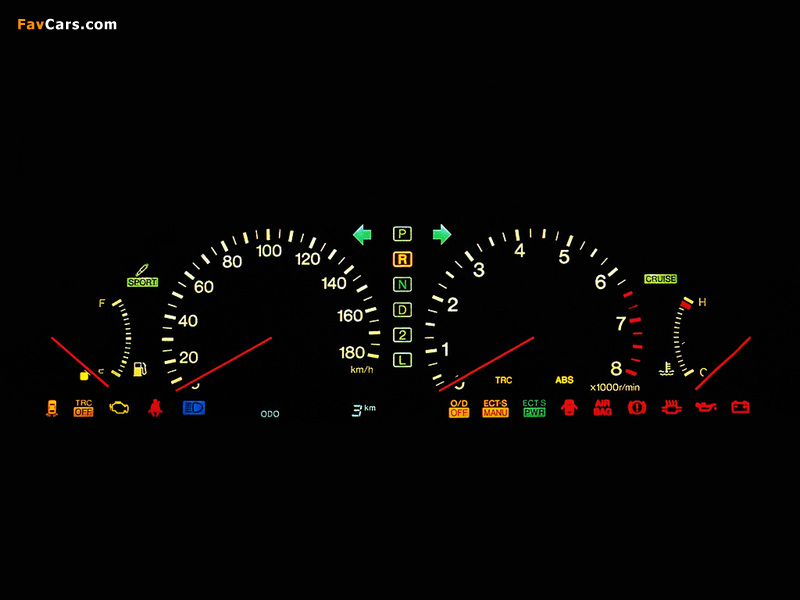Click the green SPORT indicator label

[142, 282]
